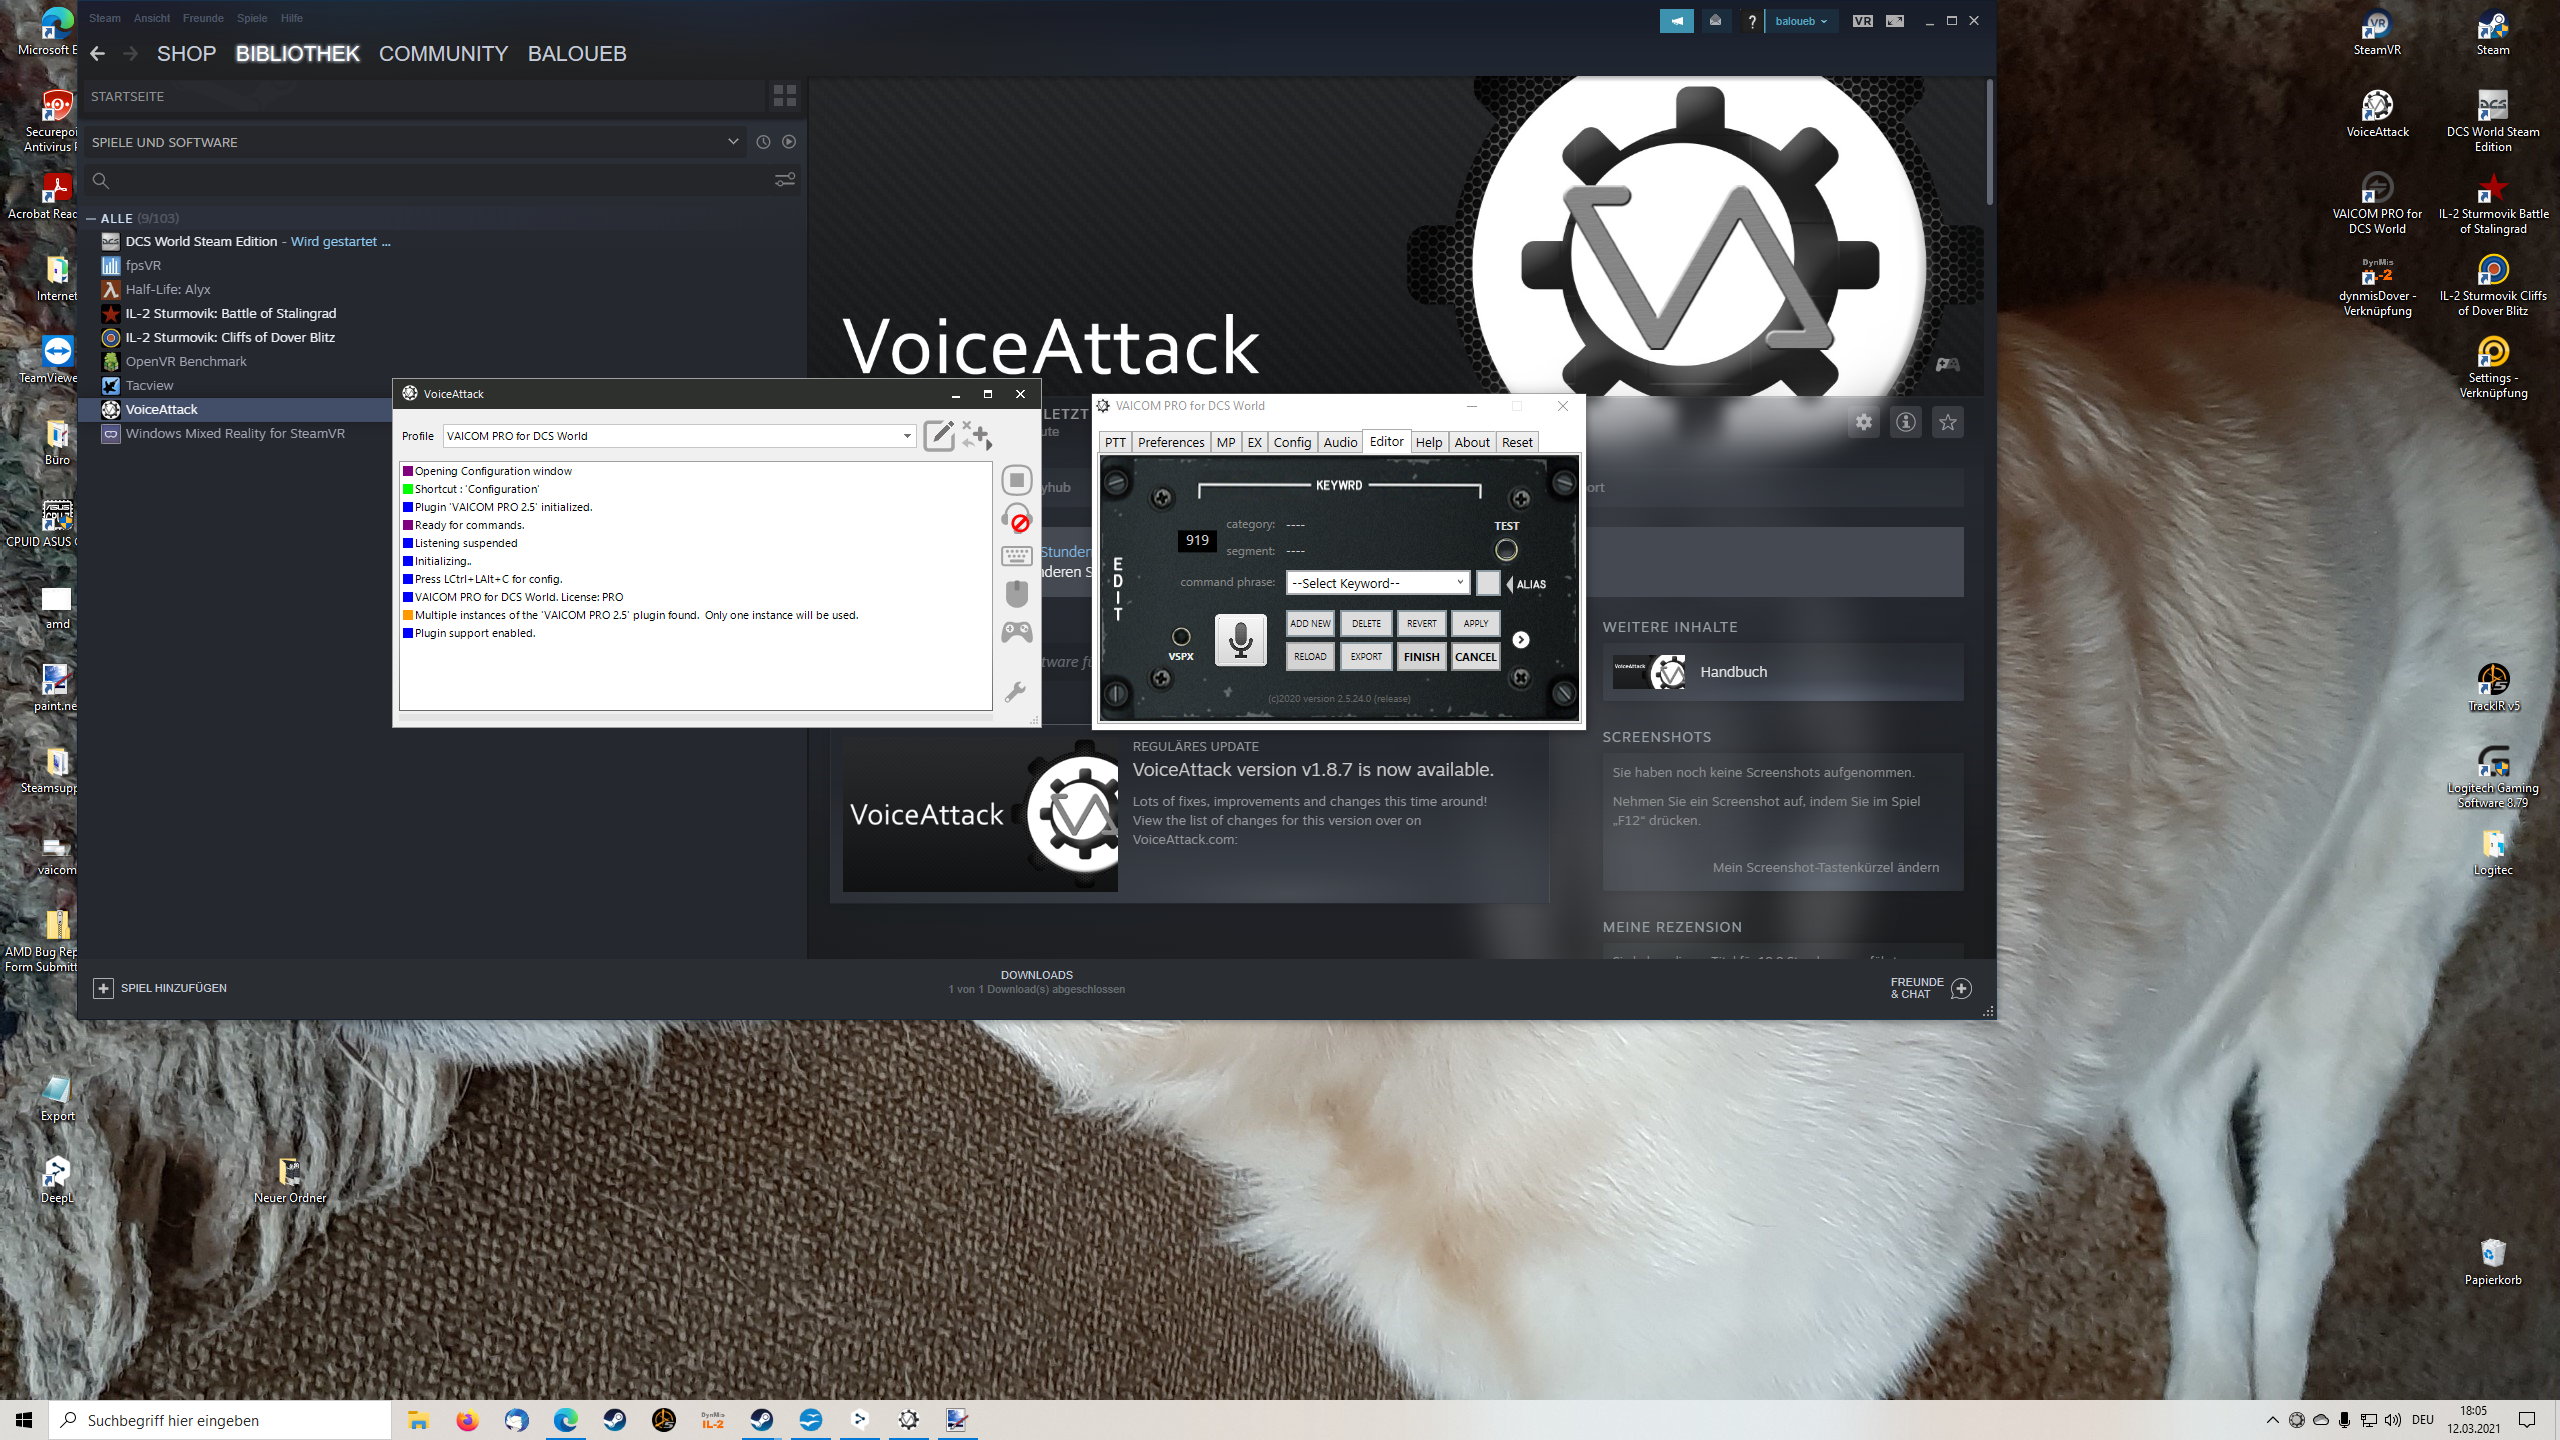Click the ALIAS box in VAICOM editor
Image resolution: width=2560 pixels, height=1440 pixels.
click(x=1488, y=583)
